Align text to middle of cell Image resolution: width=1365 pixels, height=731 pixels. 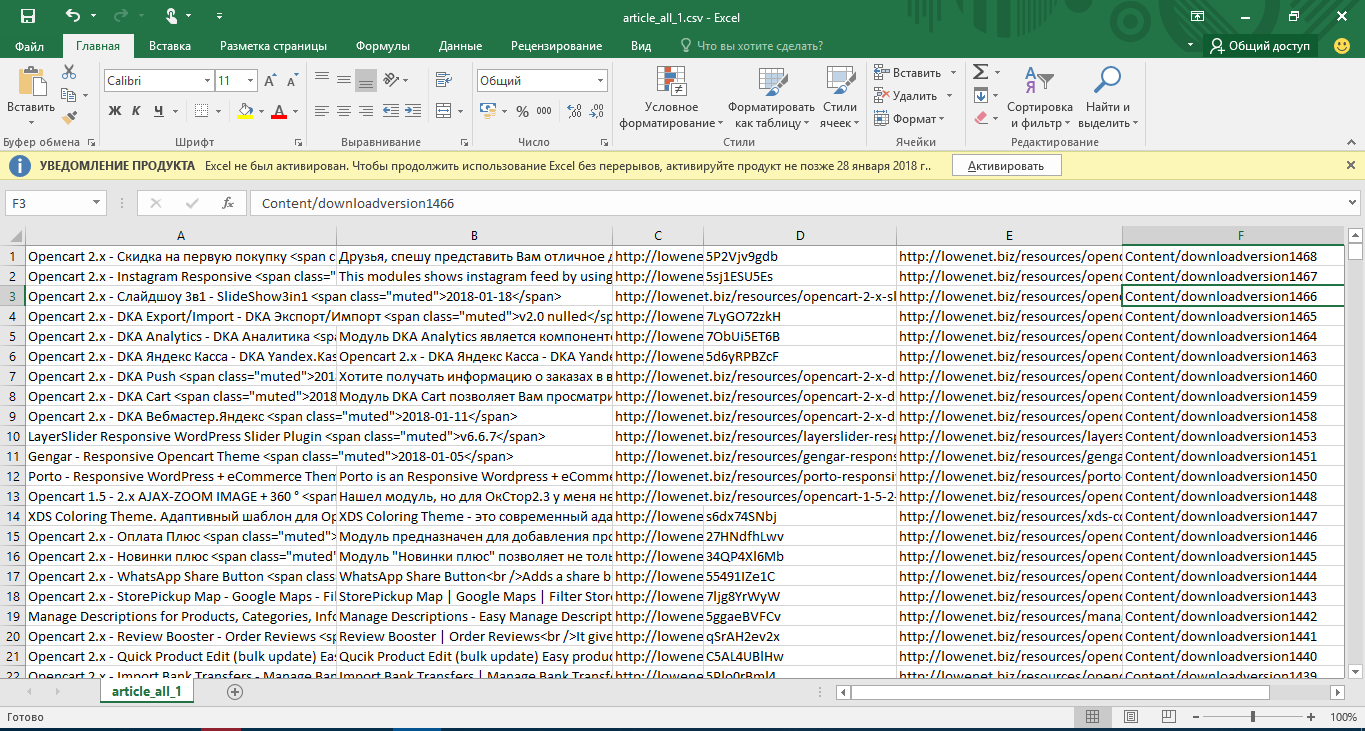click(x=343, y=81)
